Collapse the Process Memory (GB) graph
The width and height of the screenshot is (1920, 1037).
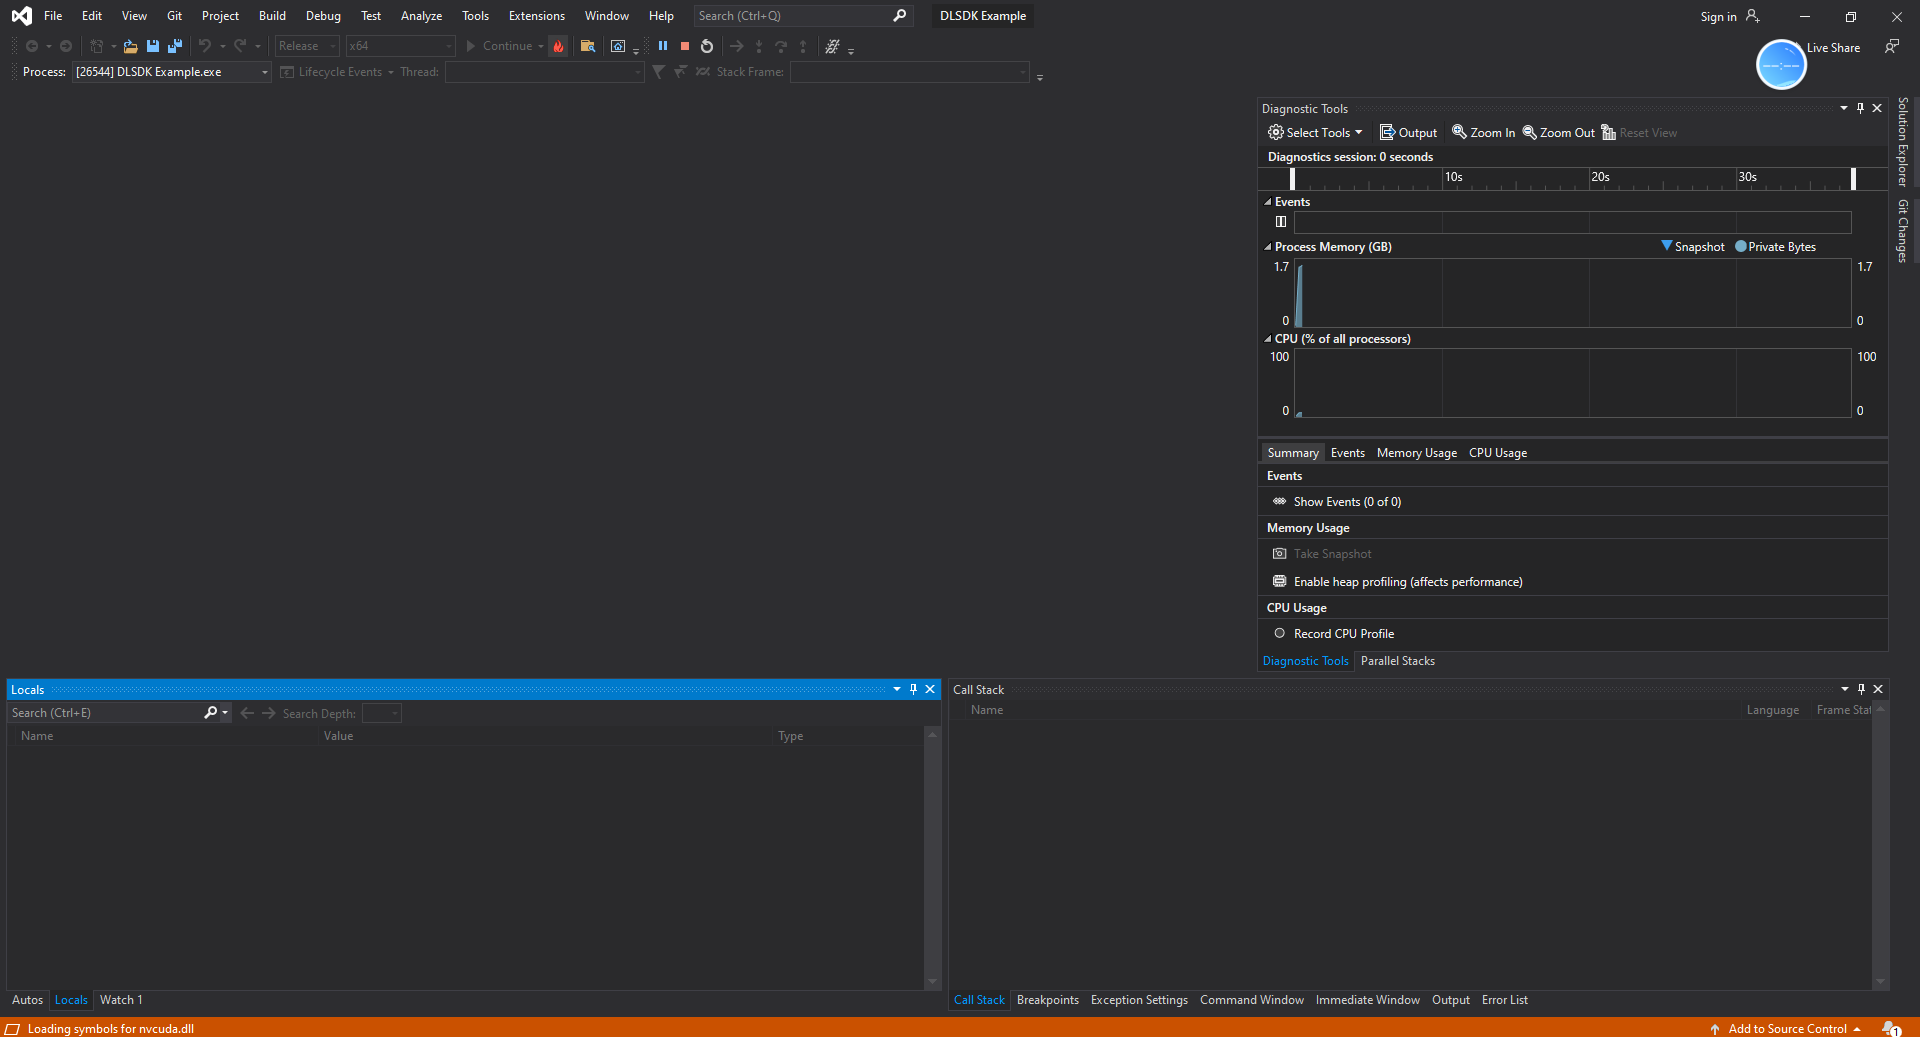[1268, 247]
